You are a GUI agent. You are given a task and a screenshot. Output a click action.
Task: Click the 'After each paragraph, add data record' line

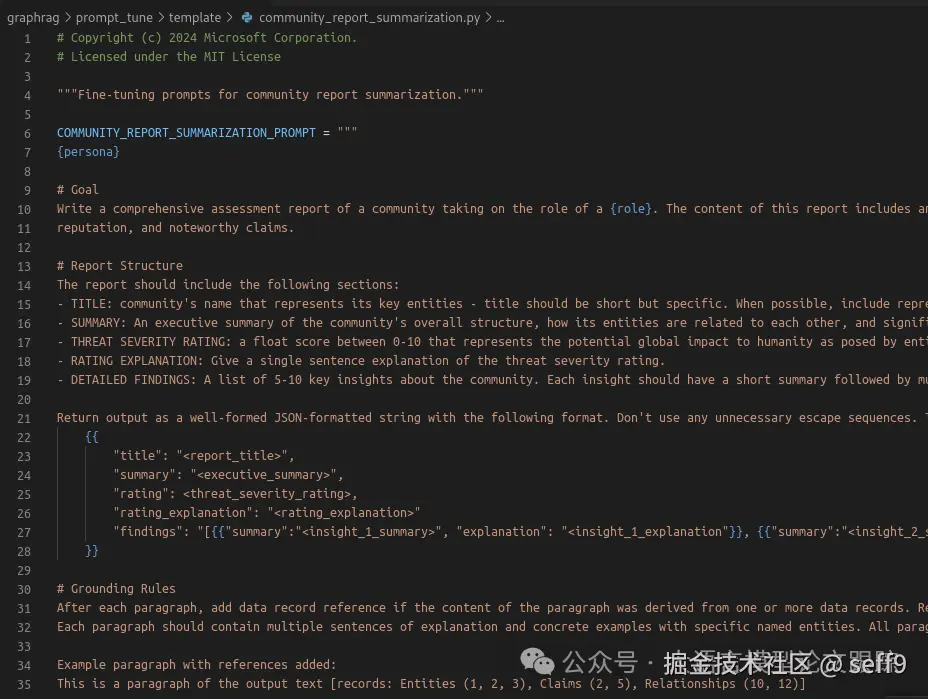(492, 608)
